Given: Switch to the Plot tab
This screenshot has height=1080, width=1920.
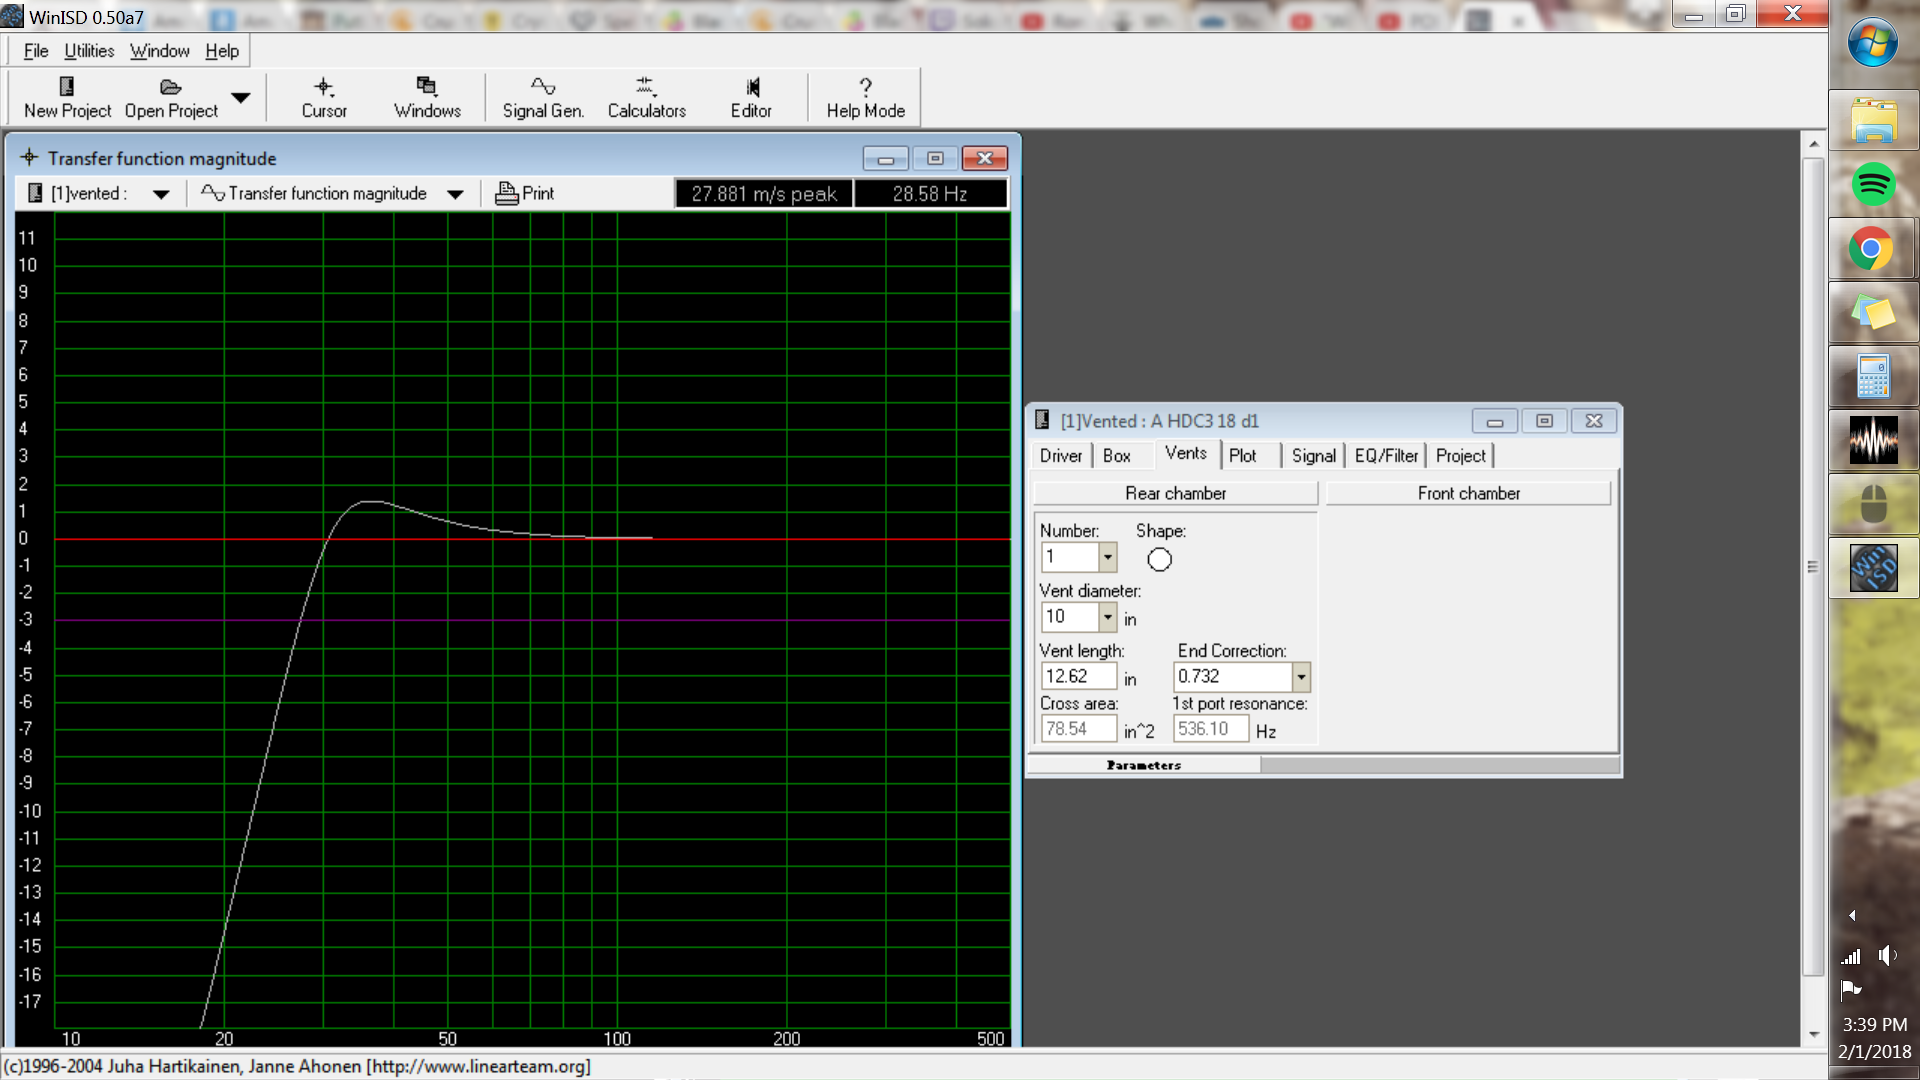Looking at the screenshot, I should 1243,456.
